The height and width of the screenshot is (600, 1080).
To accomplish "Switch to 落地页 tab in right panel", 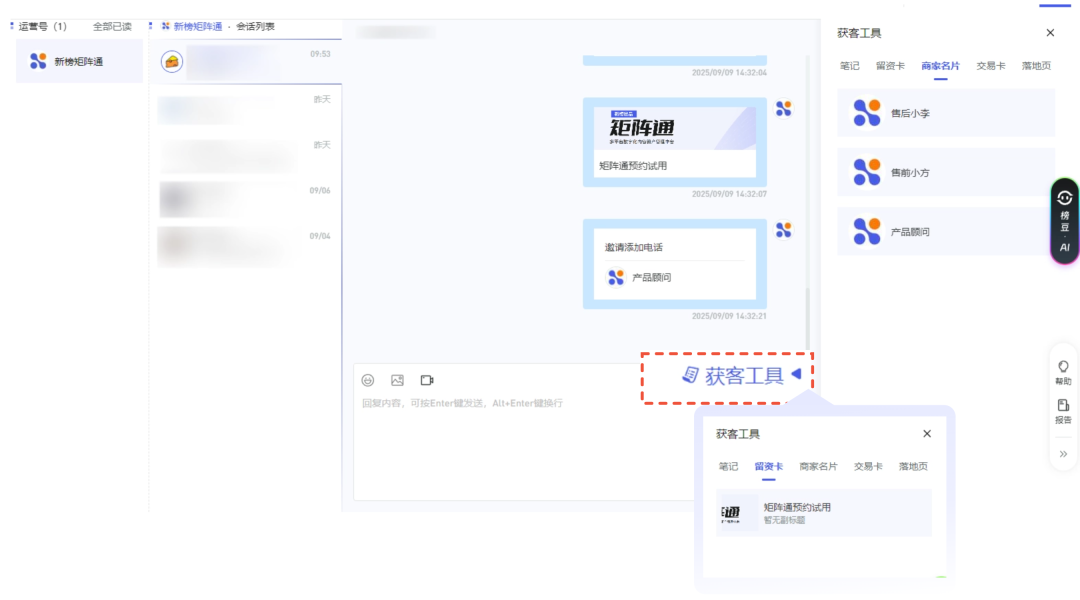I will coord(1036,66).
